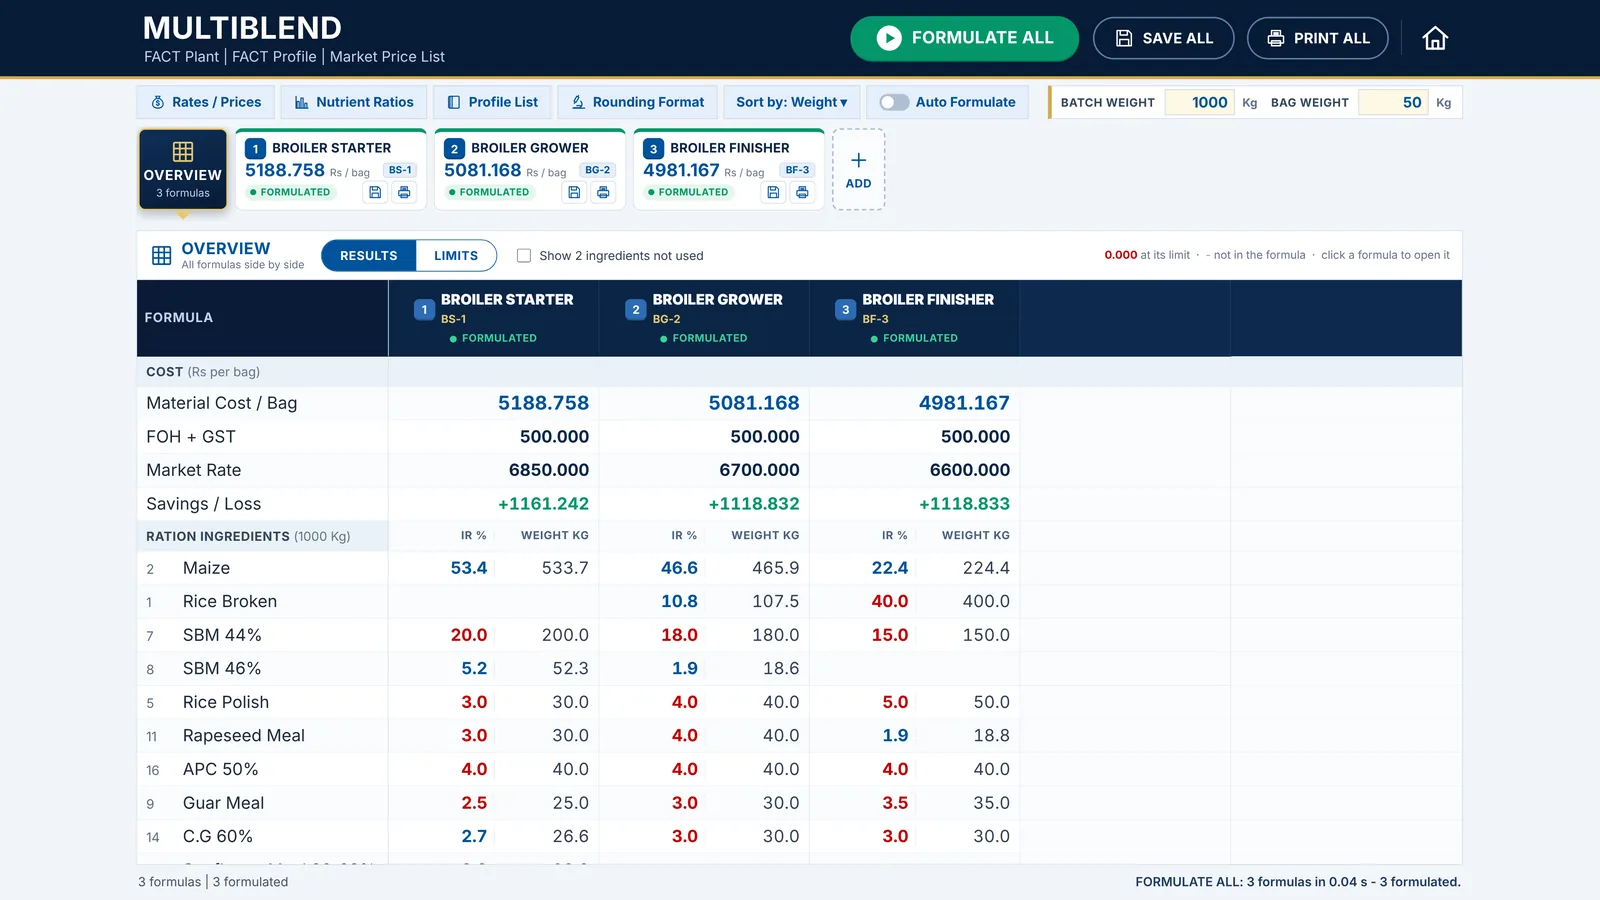Edit the Bag Weight field
1600x900 pixels.
1394,102
